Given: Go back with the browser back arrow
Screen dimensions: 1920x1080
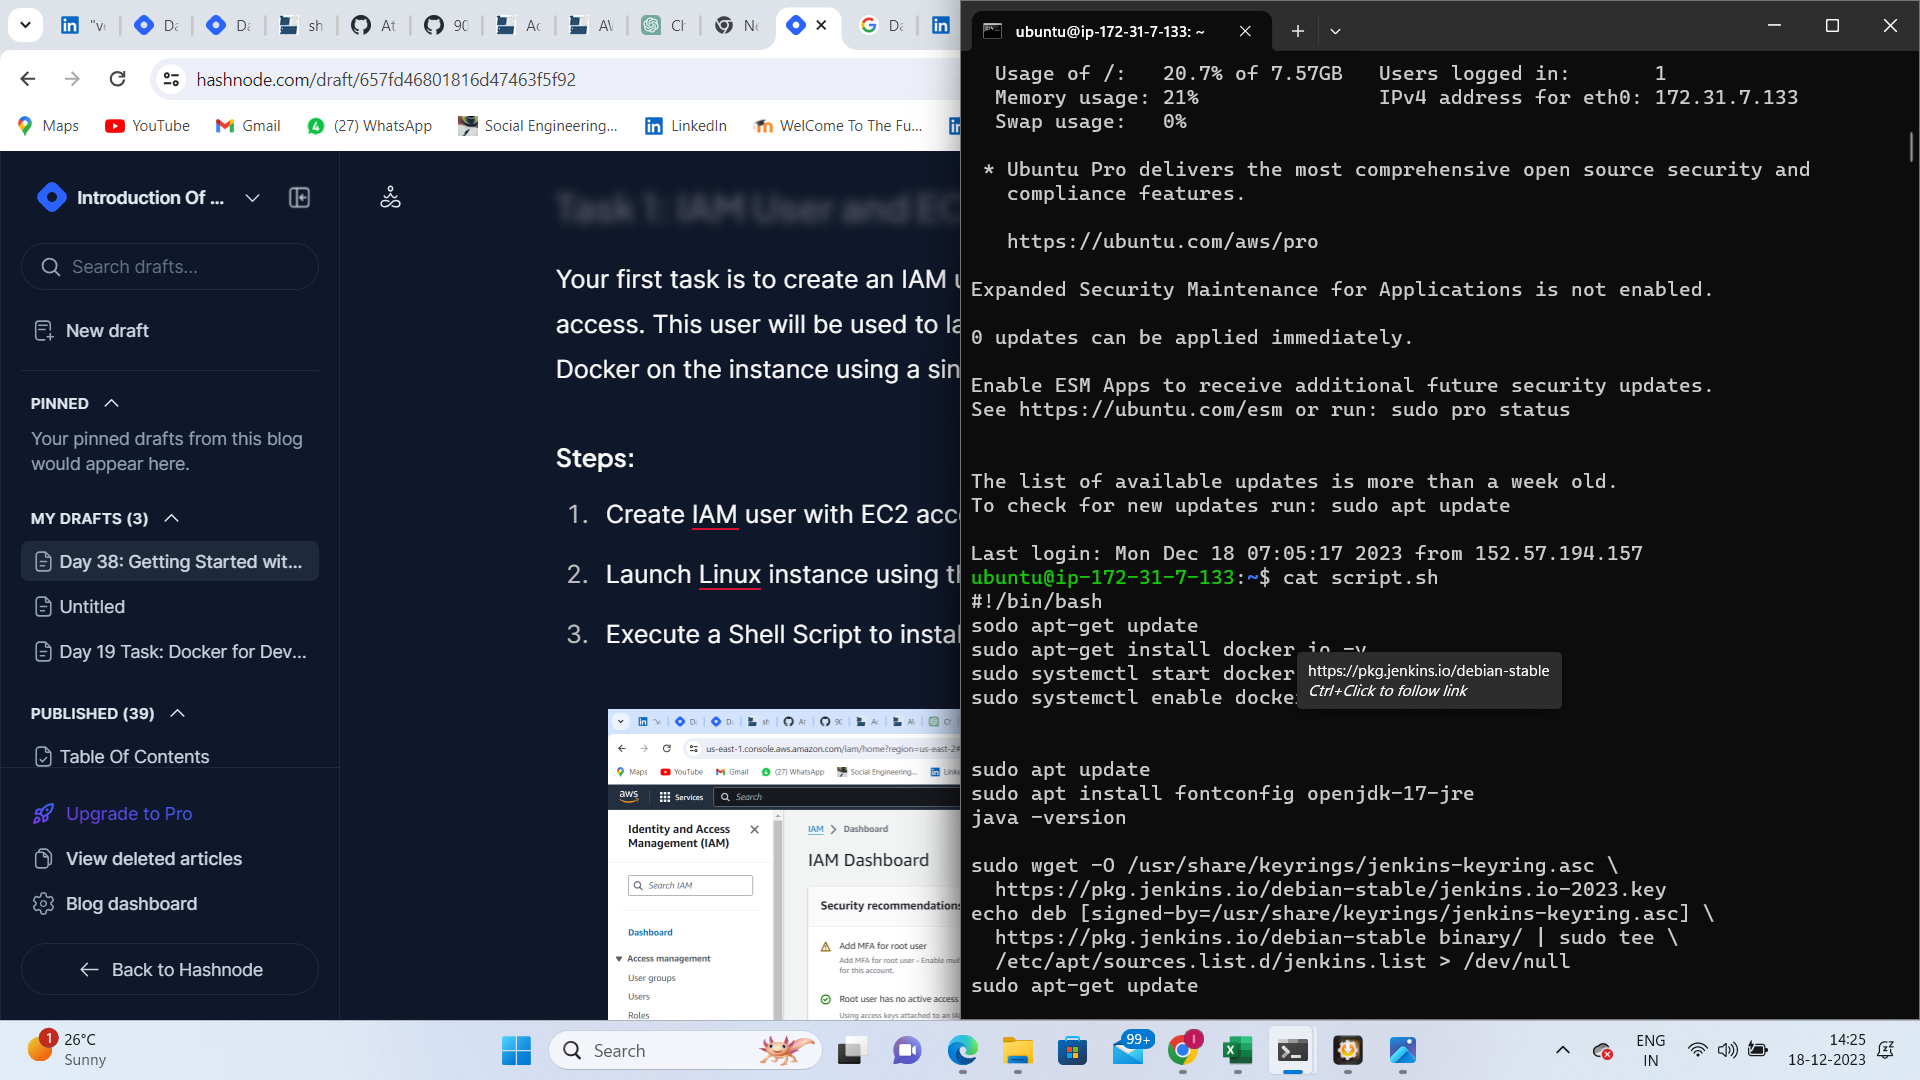Looking at the screenshot, I should point(28,79).
